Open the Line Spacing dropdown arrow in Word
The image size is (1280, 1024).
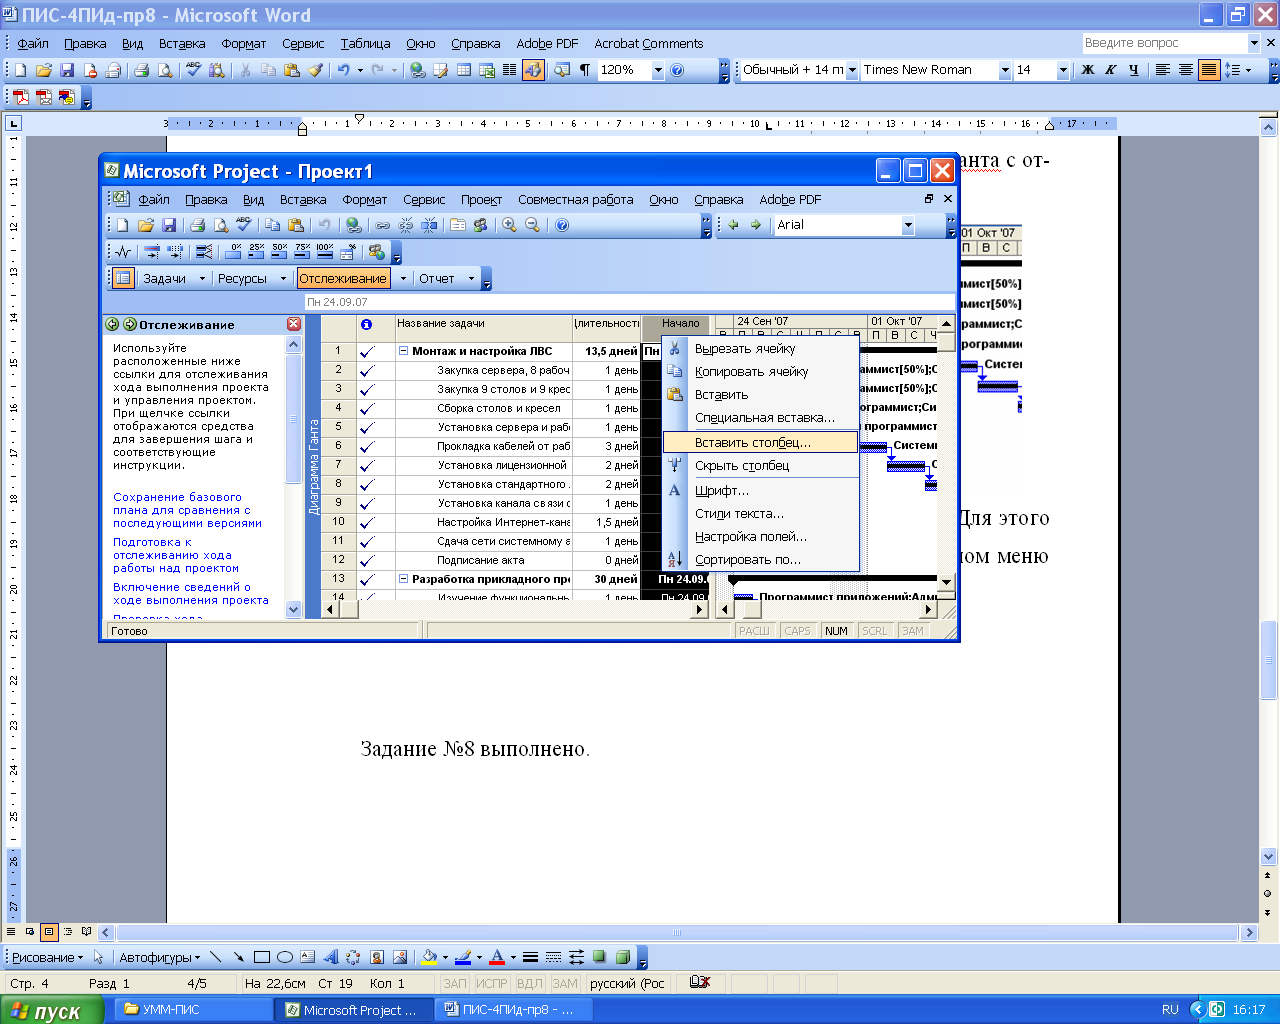click(x=1249, y=70)
